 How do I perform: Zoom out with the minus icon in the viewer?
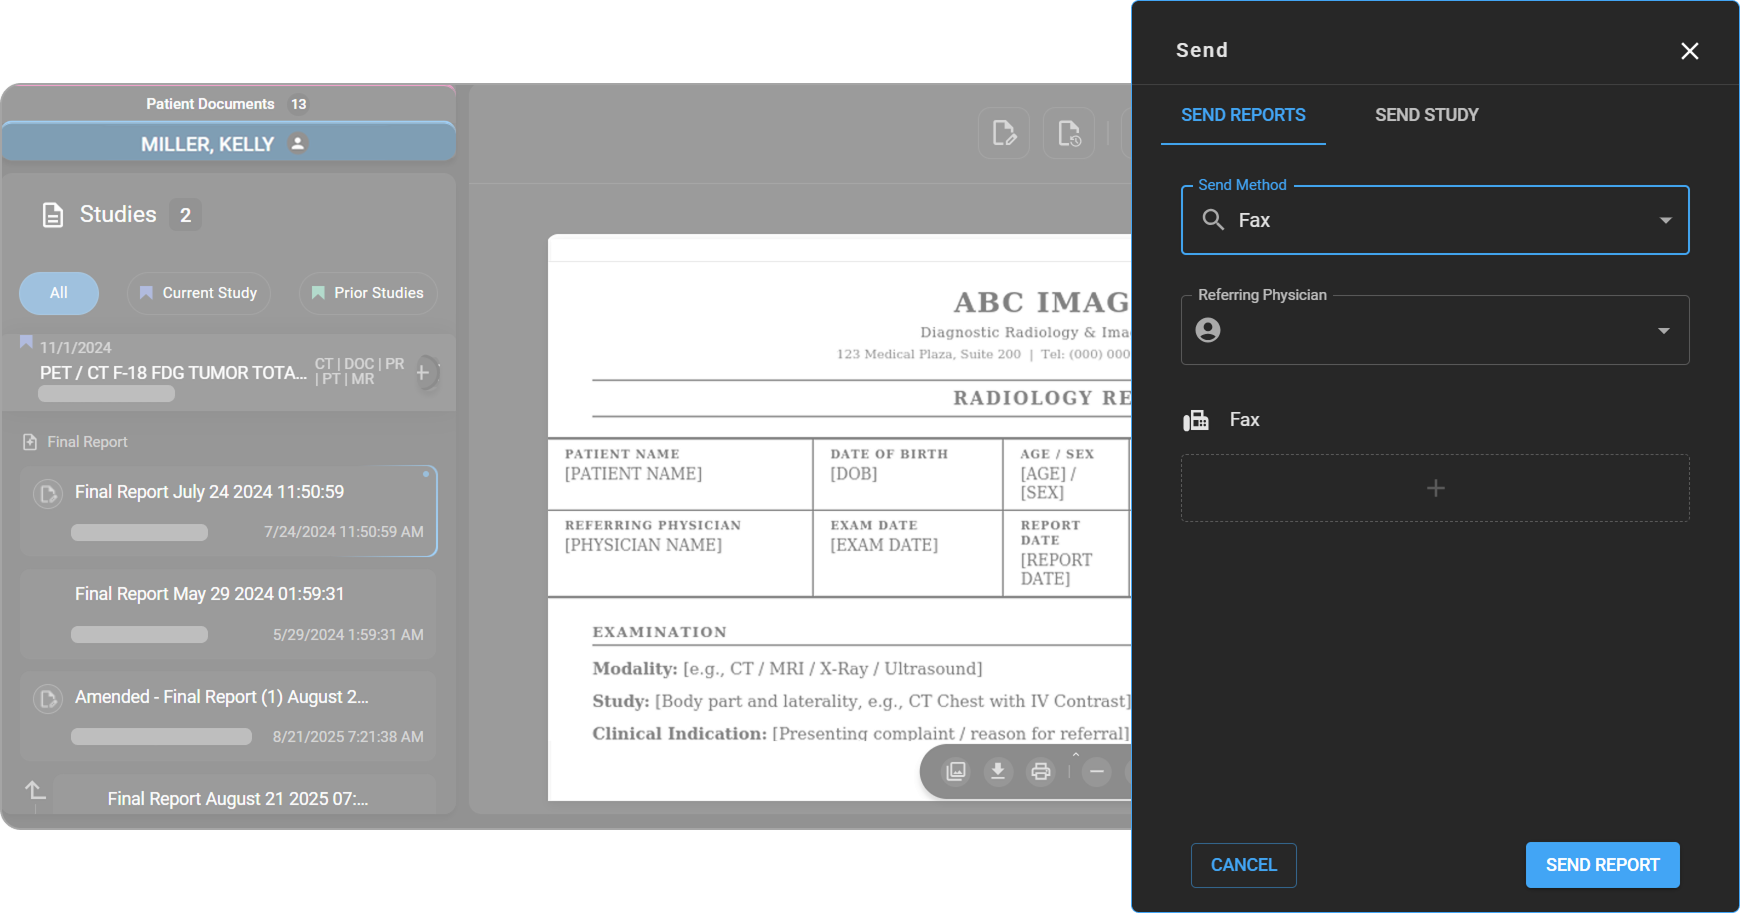click(x=1097, y=771)
